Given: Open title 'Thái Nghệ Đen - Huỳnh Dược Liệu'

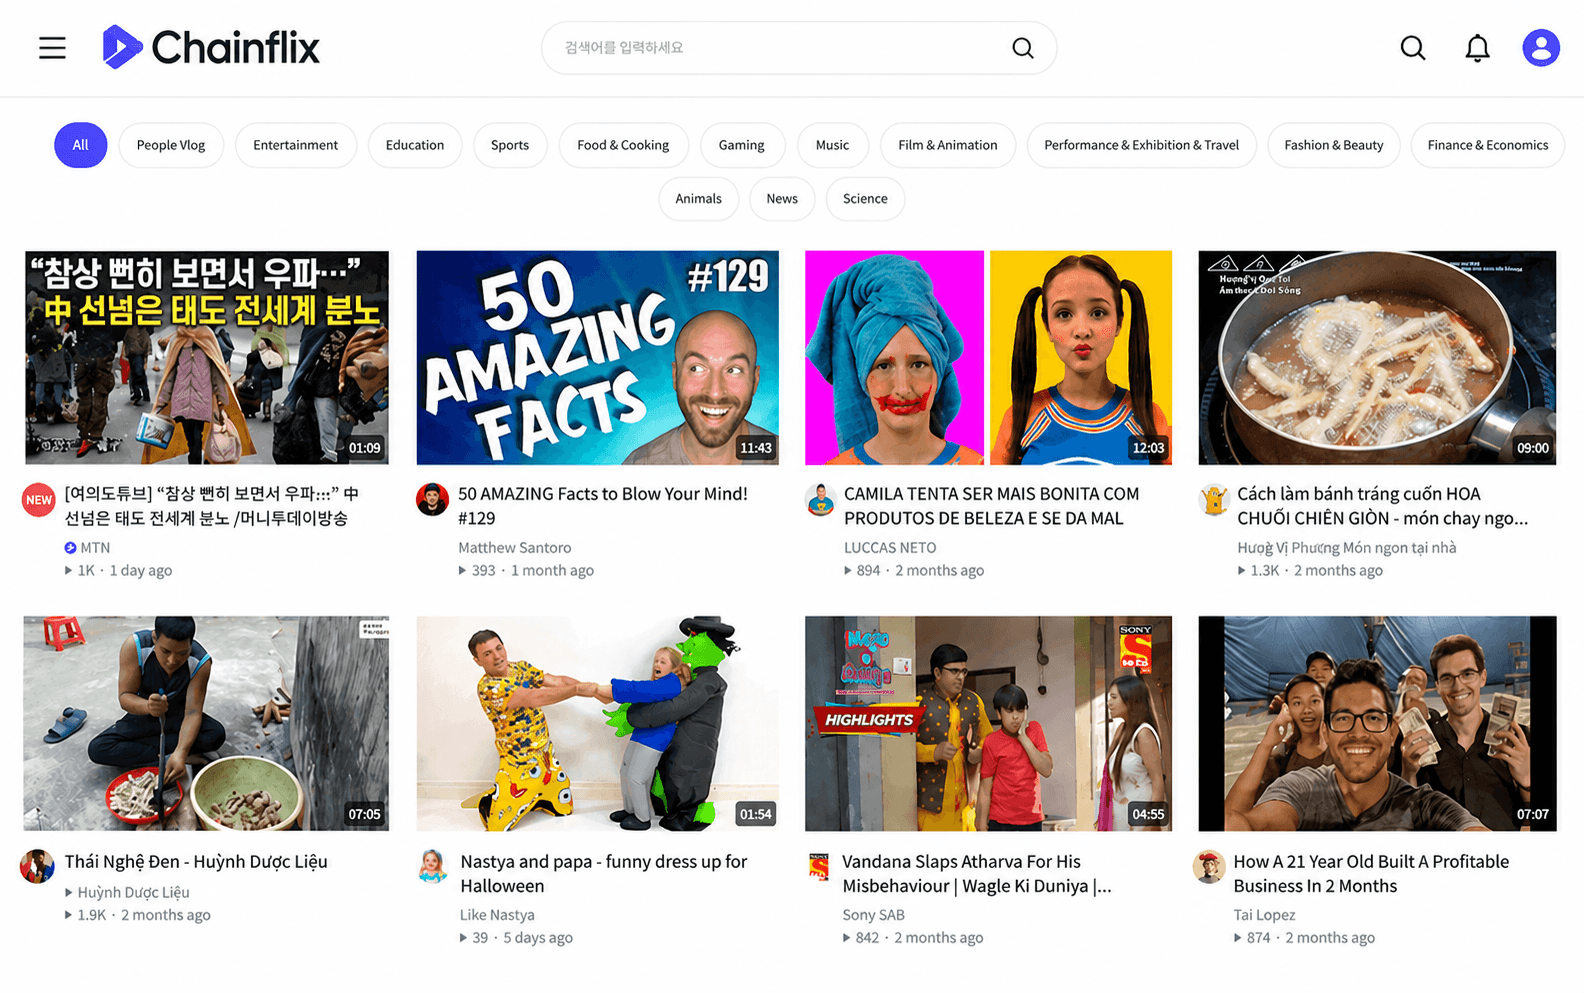Looking at the screenshot, I should point(196,862).
